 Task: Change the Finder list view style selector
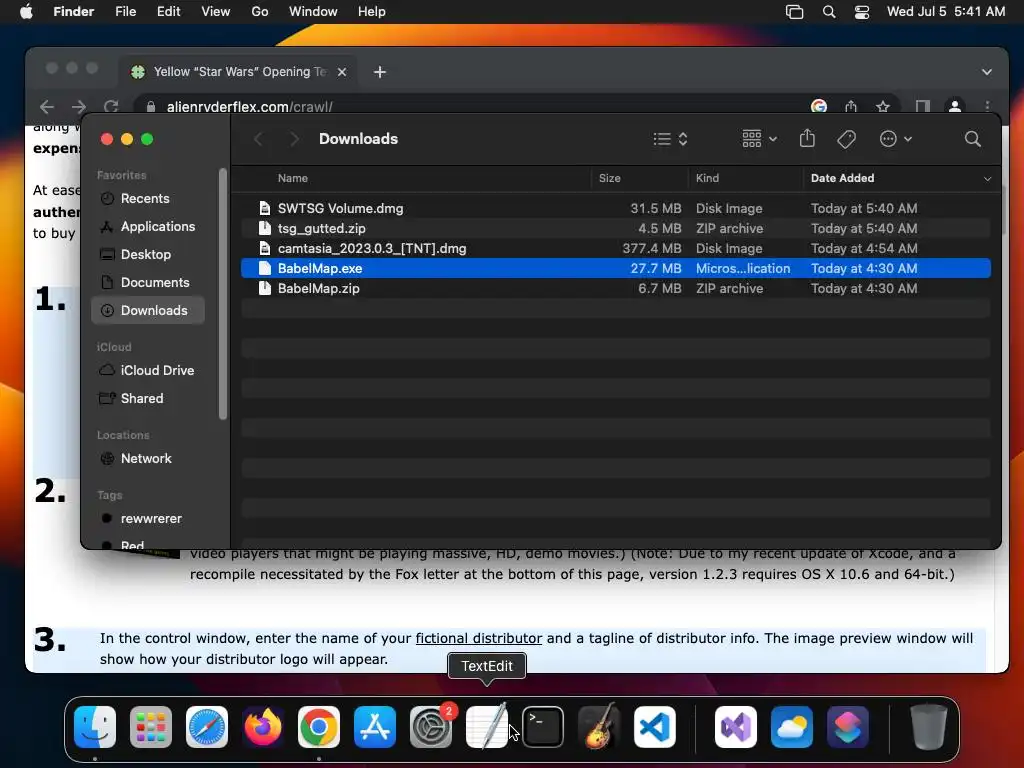pos(670,138)
